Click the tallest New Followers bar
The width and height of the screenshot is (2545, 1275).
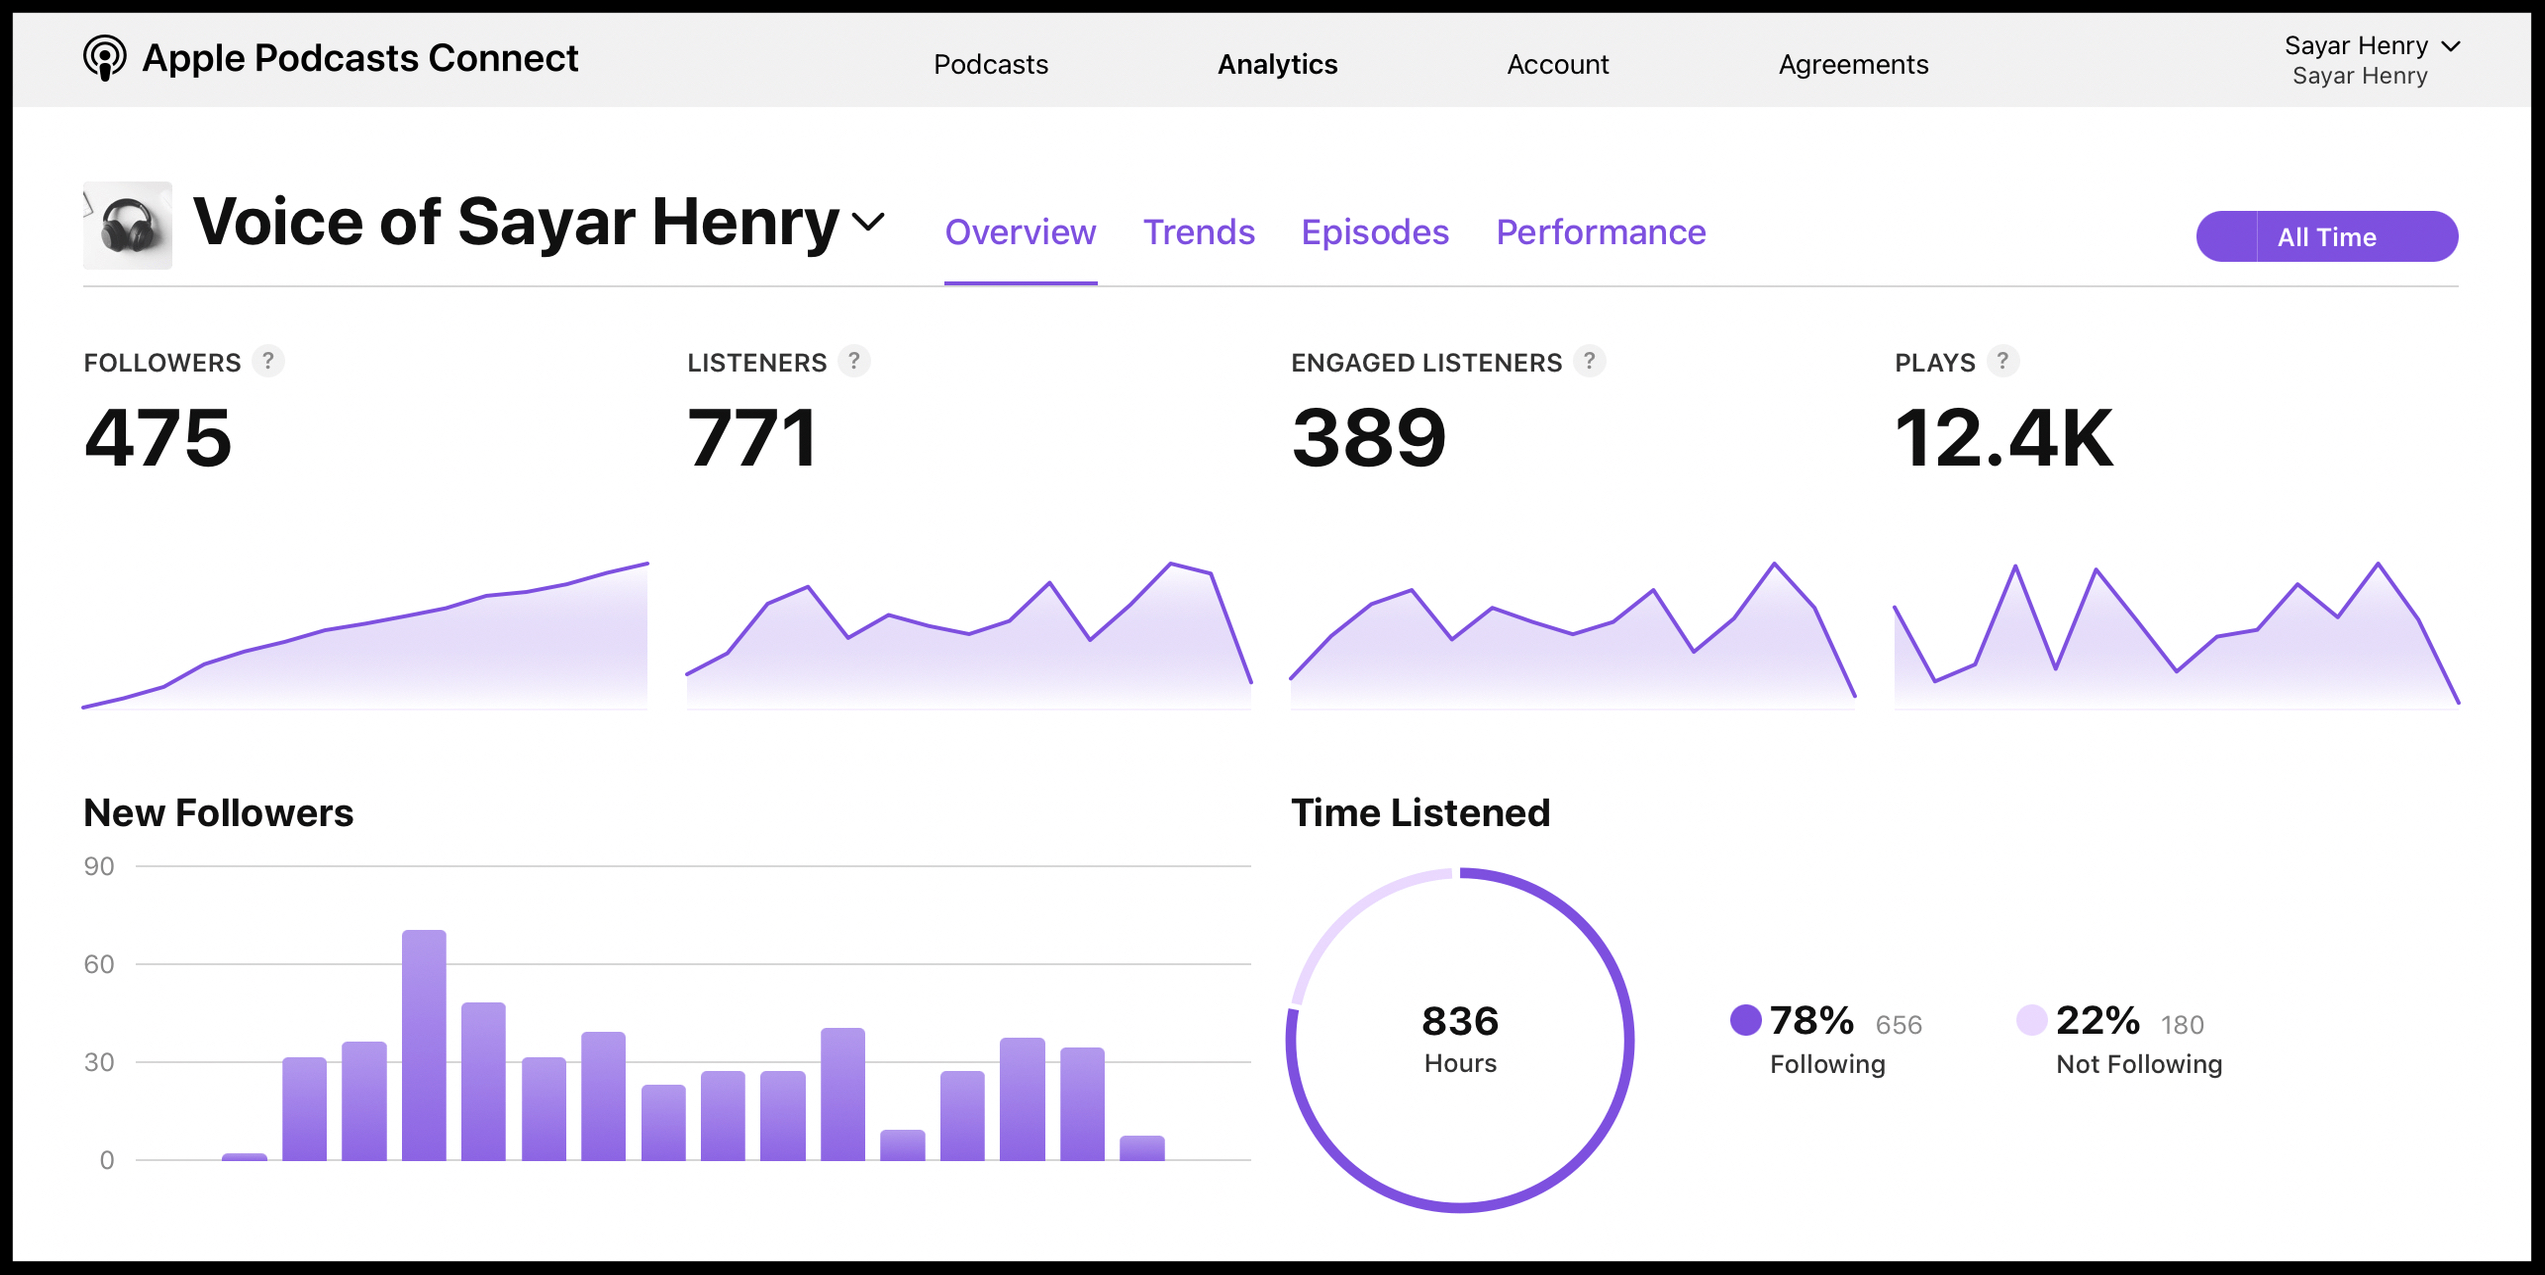[424, 1045]
